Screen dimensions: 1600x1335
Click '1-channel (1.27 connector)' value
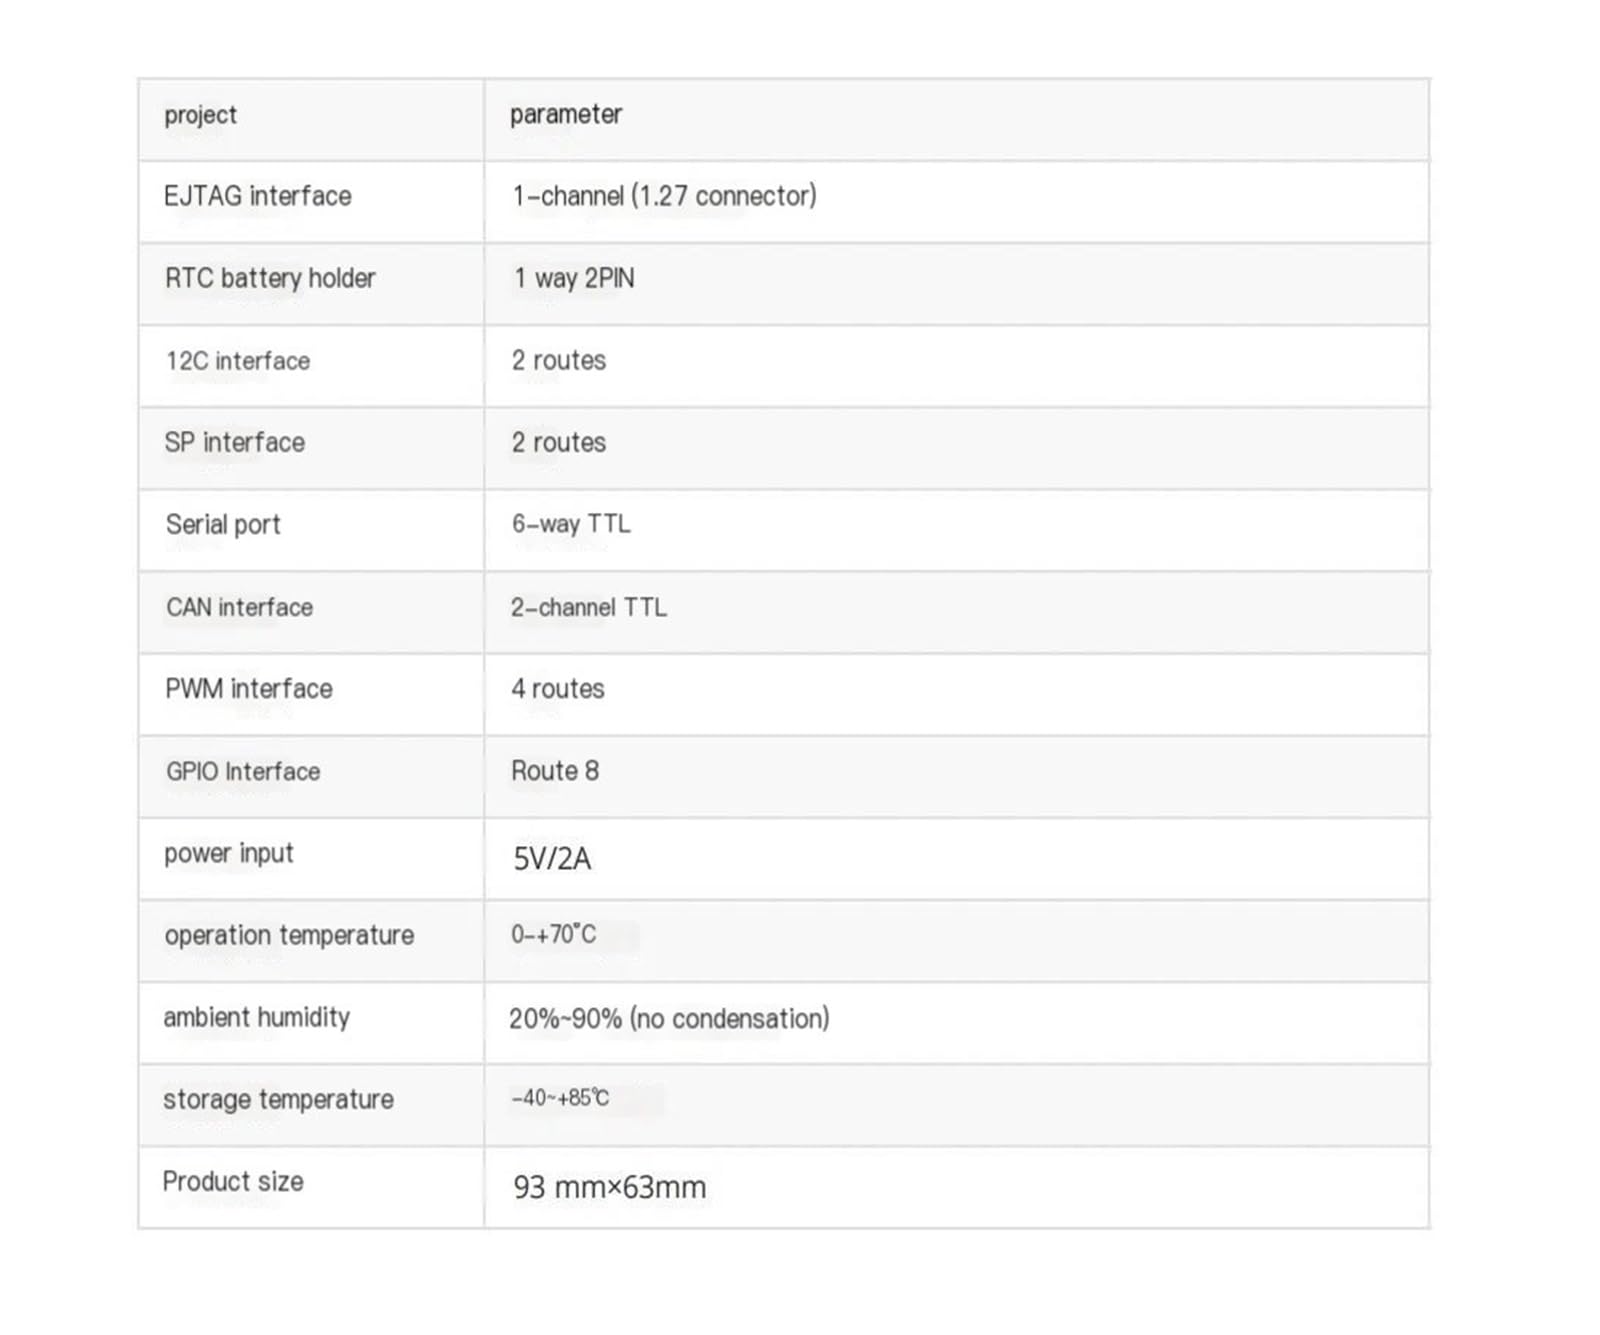(x=665, y=196)
